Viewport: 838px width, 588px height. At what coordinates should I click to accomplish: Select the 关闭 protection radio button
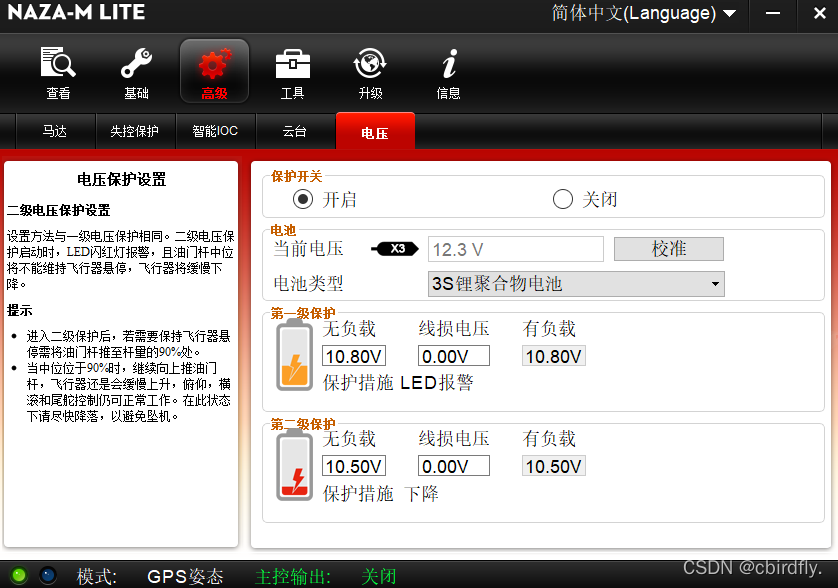[563, 199]
